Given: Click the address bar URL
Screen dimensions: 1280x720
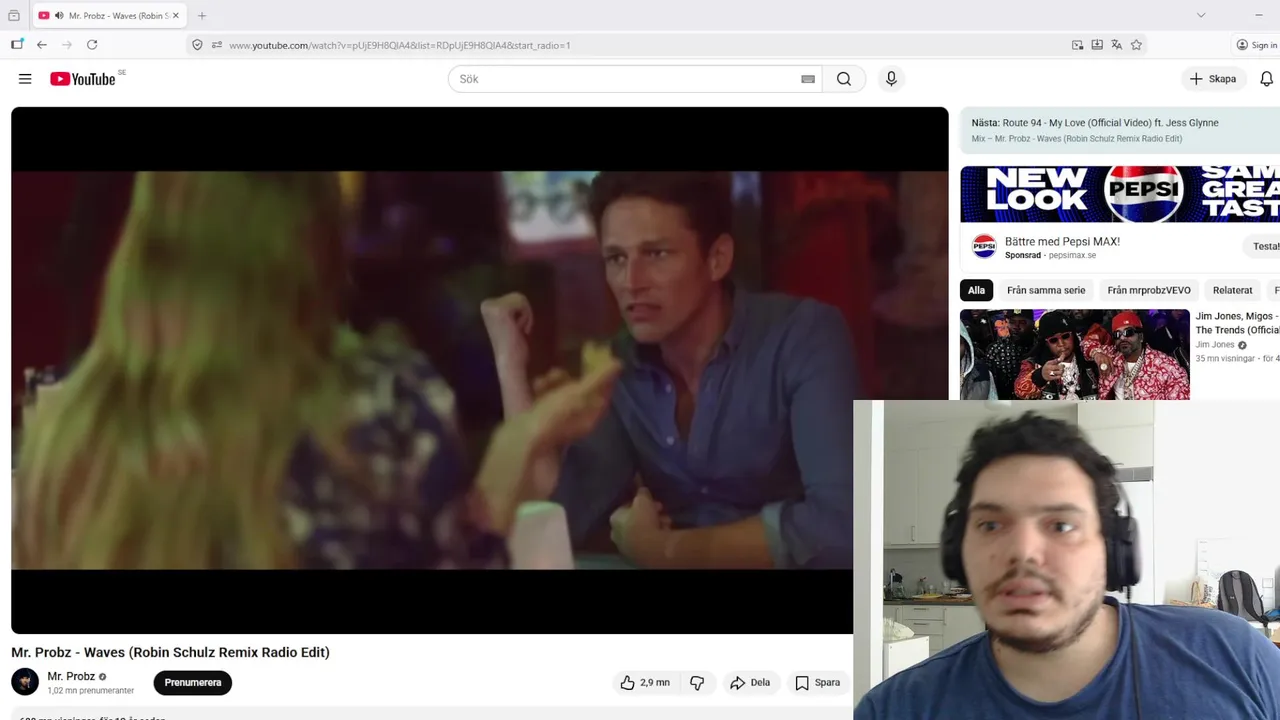Looking at the screenshot, I should tap(400, 45).
